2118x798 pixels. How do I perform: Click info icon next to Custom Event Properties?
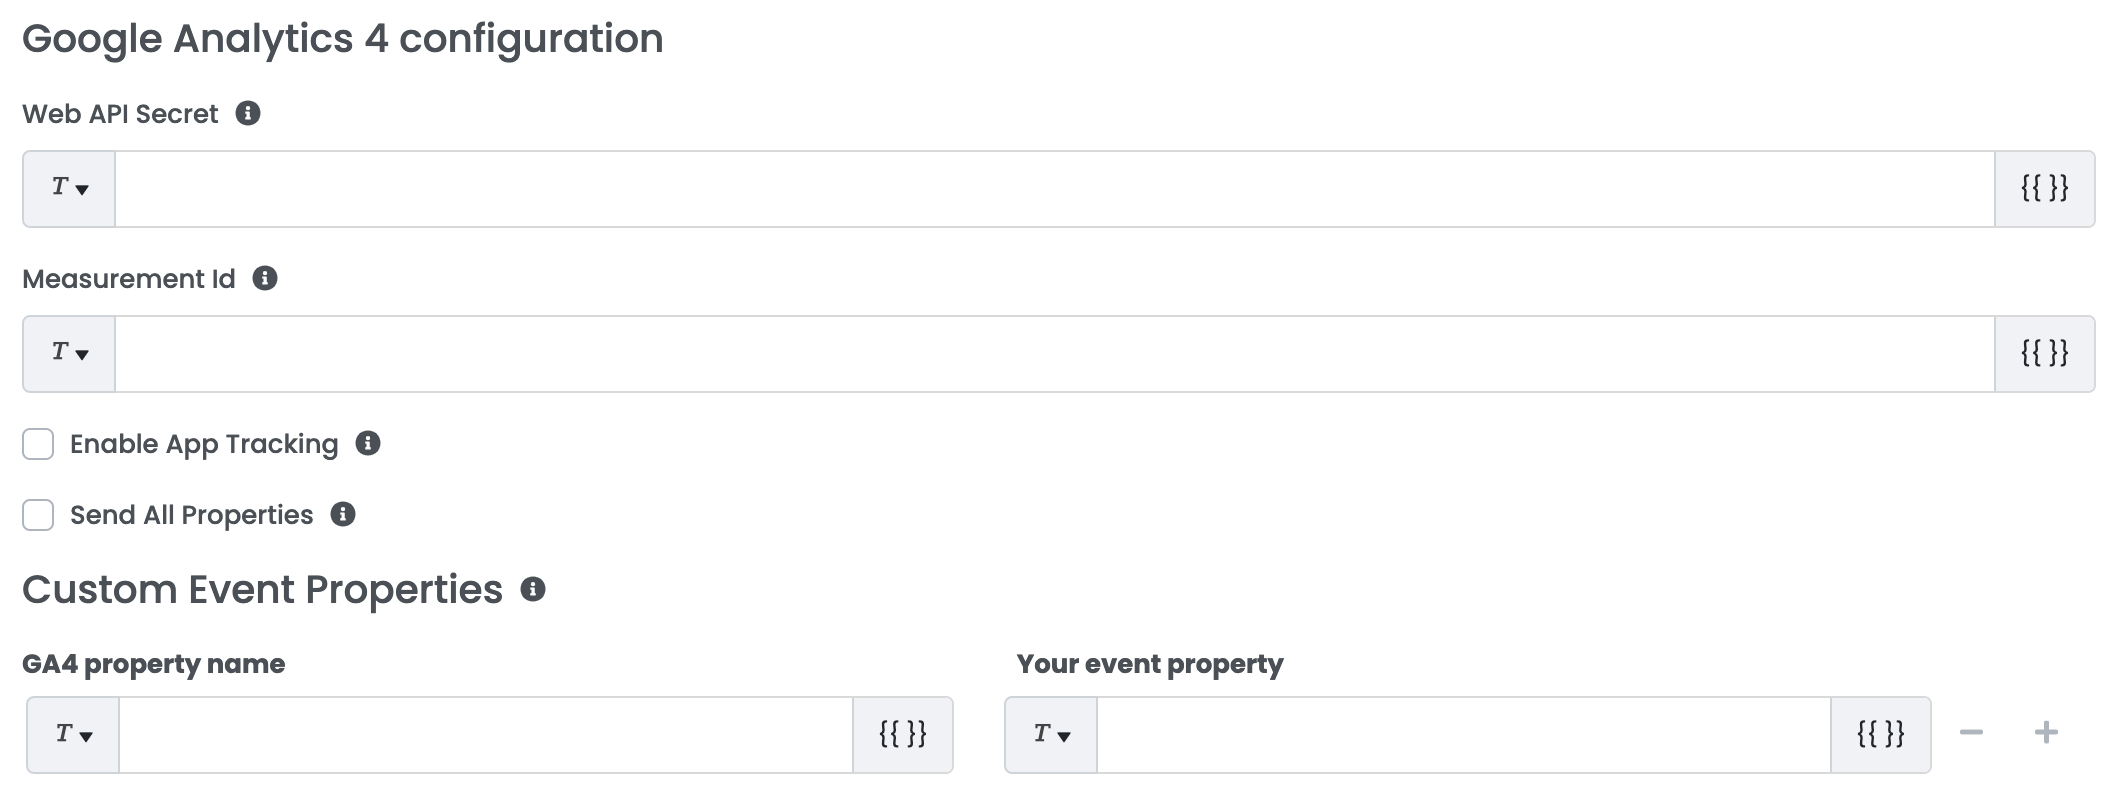(x=533, y=589)
